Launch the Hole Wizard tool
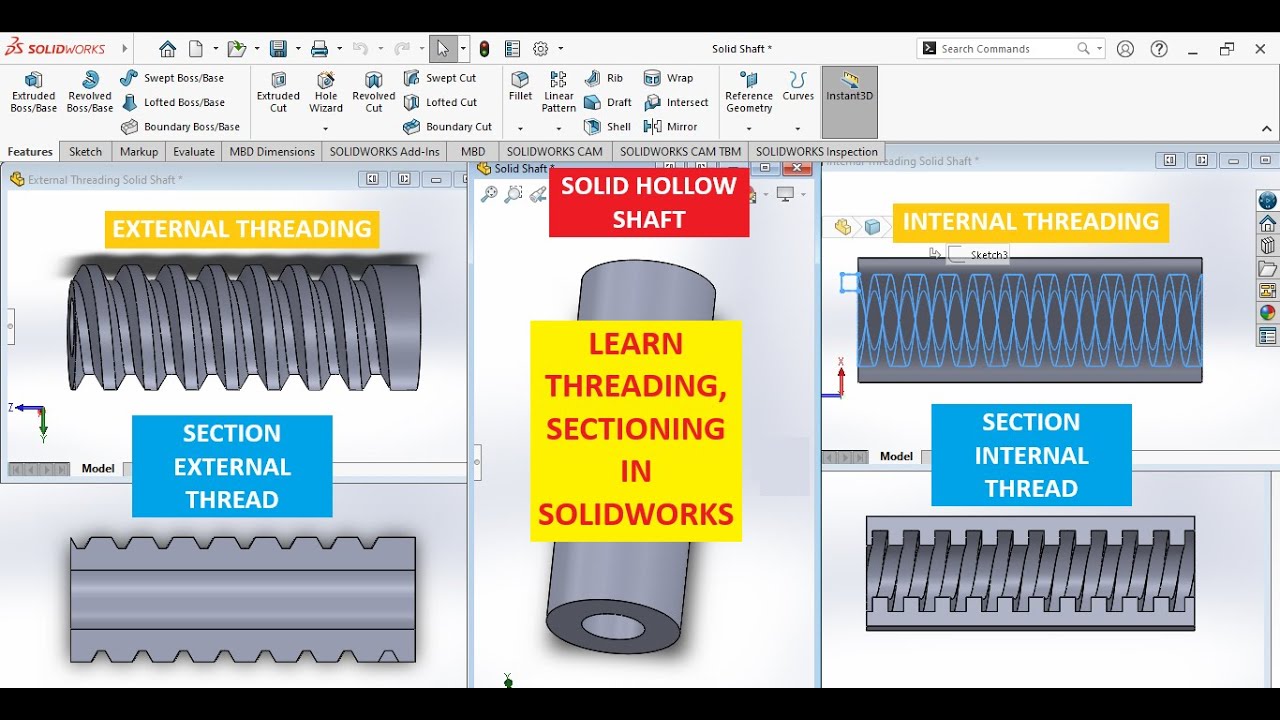This screenshot has height=720, width=1280. (x=326, y=92)
